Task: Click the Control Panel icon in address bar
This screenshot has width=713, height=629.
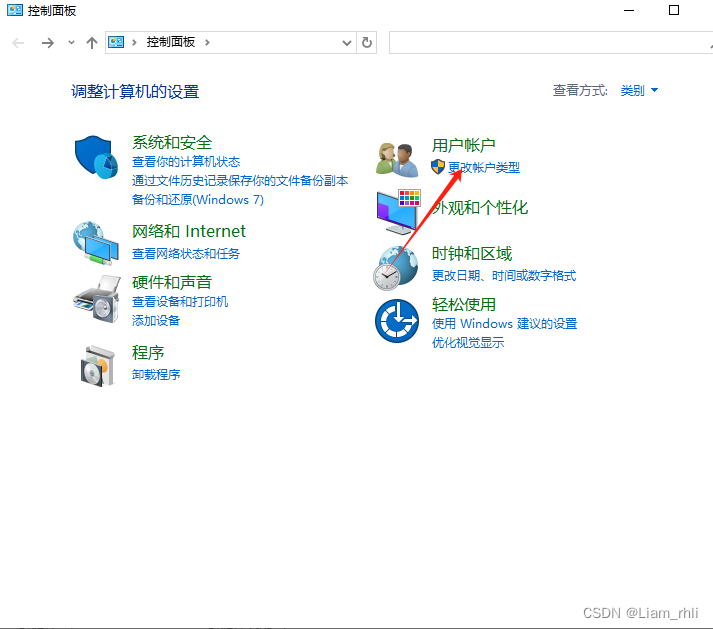Action: tap(116, 42)
